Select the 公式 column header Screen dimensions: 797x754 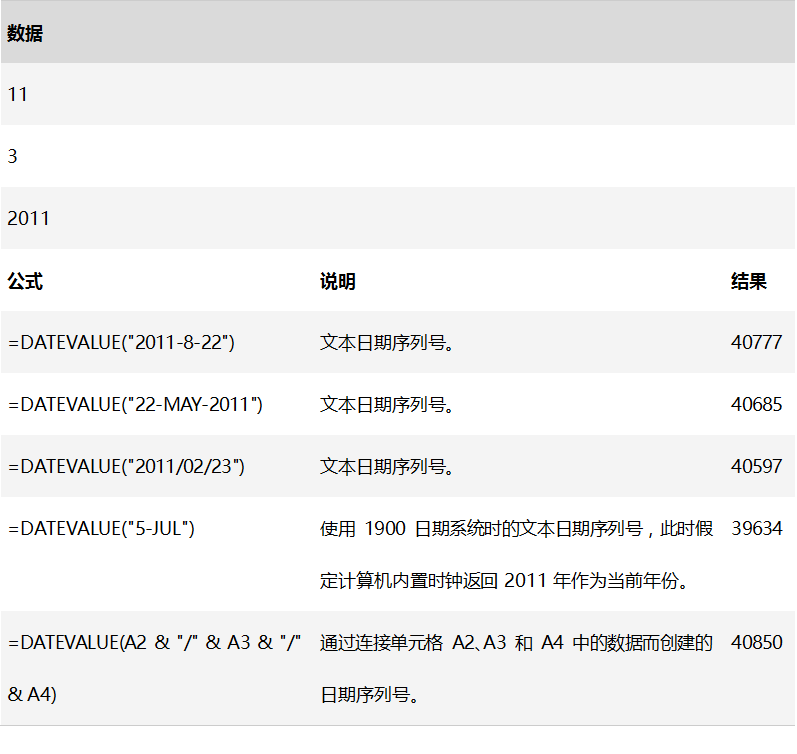pyautogui.click(x=25, y=281)
